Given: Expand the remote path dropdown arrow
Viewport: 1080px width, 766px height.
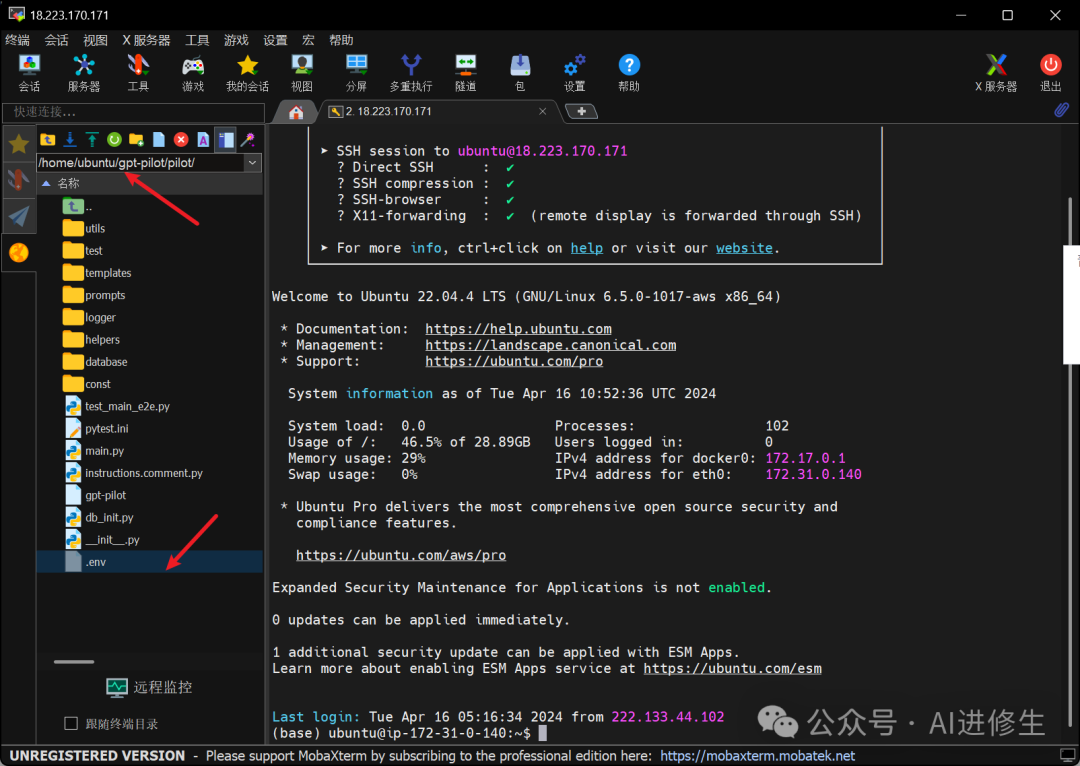Looking at the screenshot, I should (252, 163).
